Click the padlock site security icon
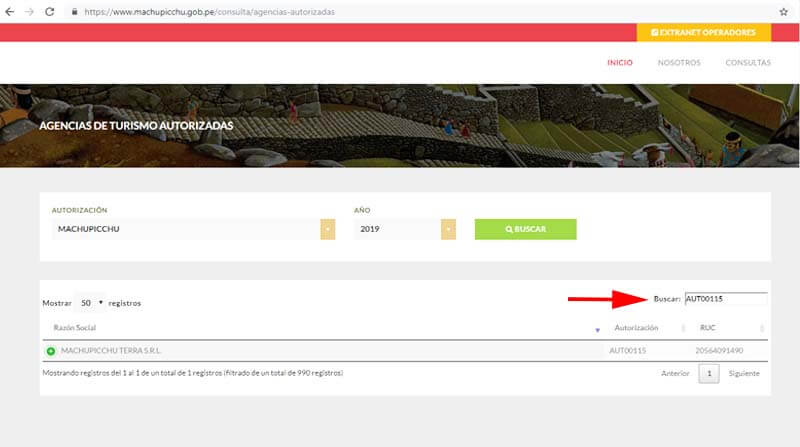This screenshot has height=447, width=800. [x=73, y=11]
